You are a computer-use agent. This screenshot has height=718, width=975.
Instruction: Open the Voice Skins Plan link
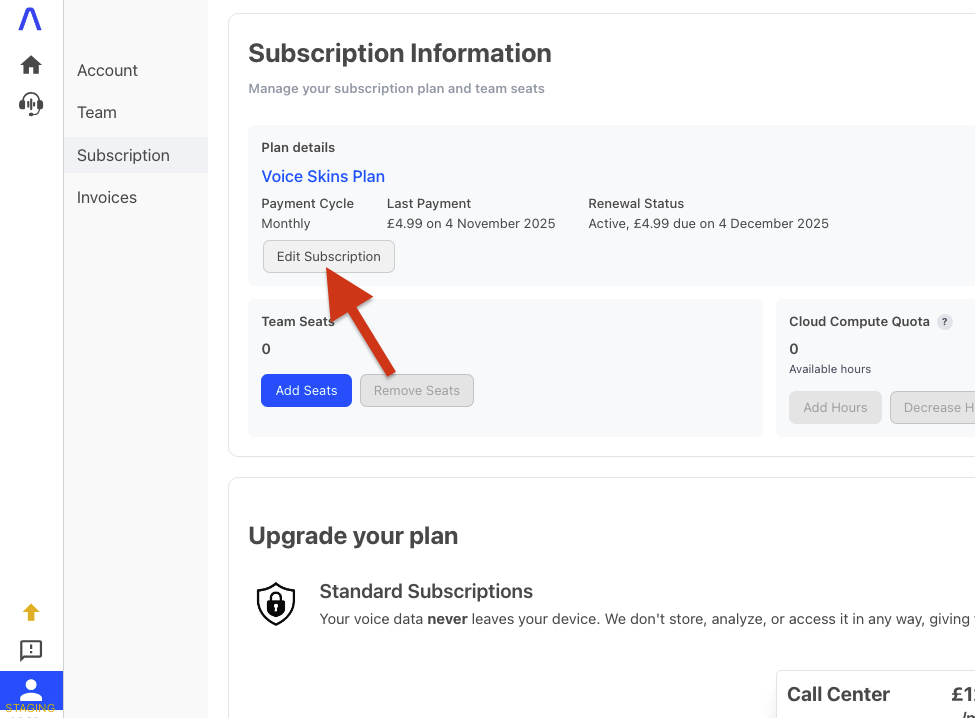[322, 176]
